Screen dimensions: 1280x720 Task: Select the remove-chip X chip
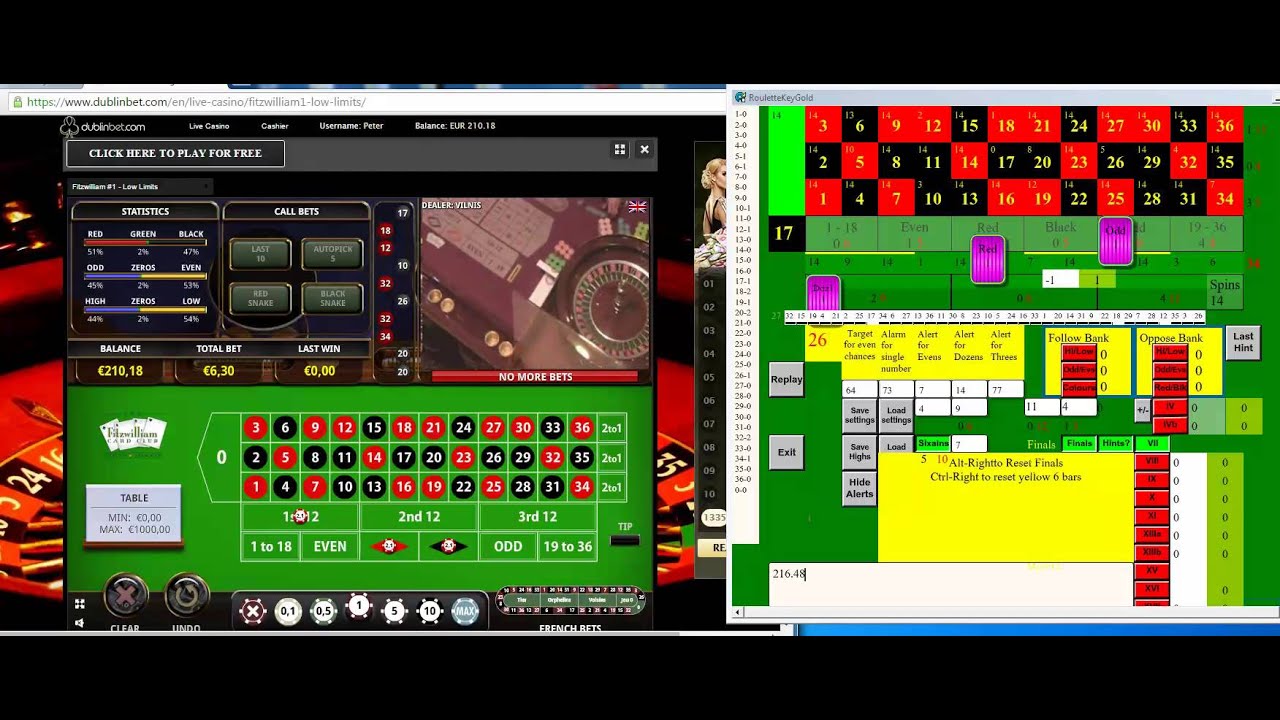253,611
